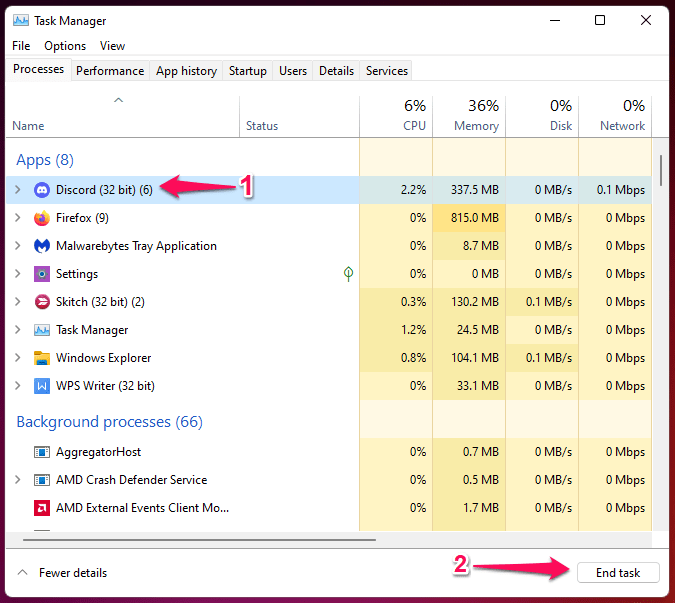Image resolution: width=675 pixels, height=603 pixels.
Task: Expand the Skitch (32 bit) process group
Action: click(x=18, y=301)
